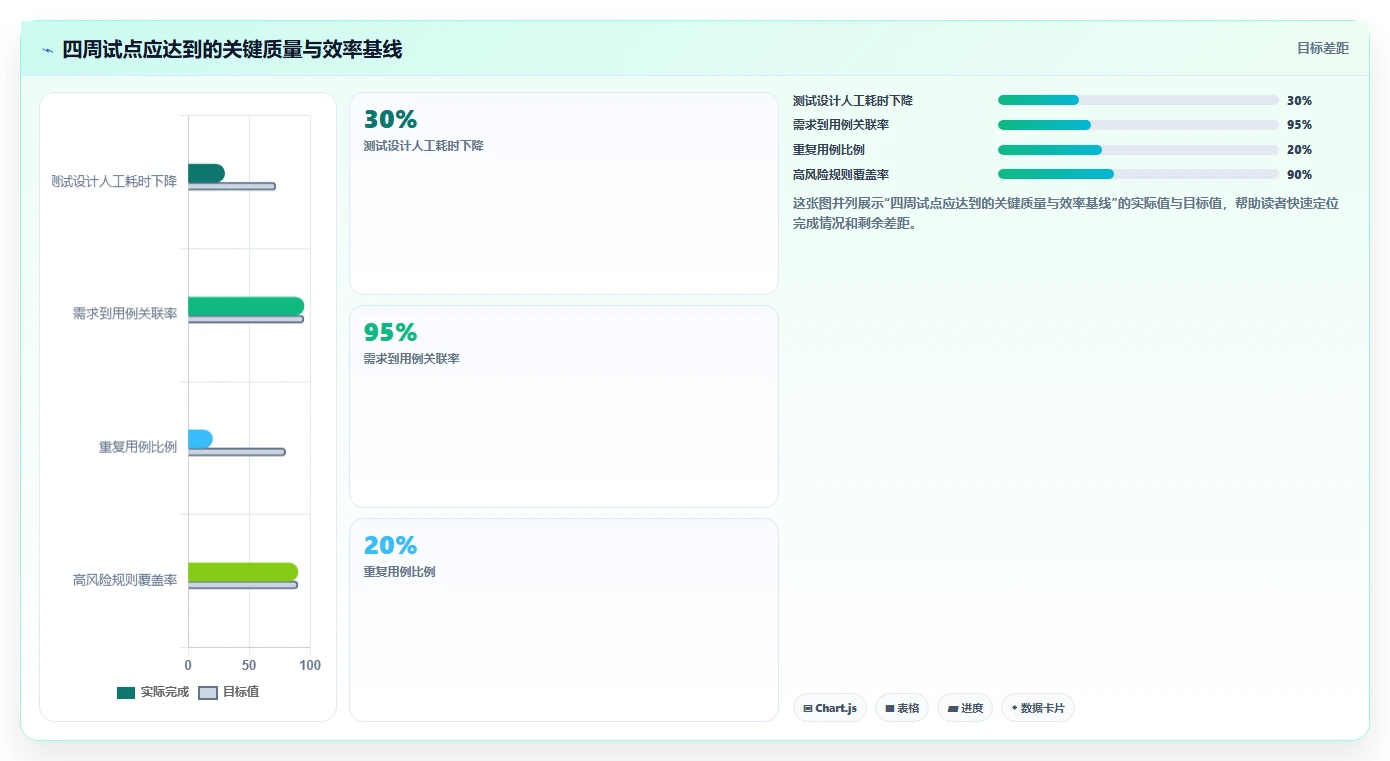Click the lightning icon beside the title
The height and width of the screenshot is (761, 1390).
pos(48,50)
